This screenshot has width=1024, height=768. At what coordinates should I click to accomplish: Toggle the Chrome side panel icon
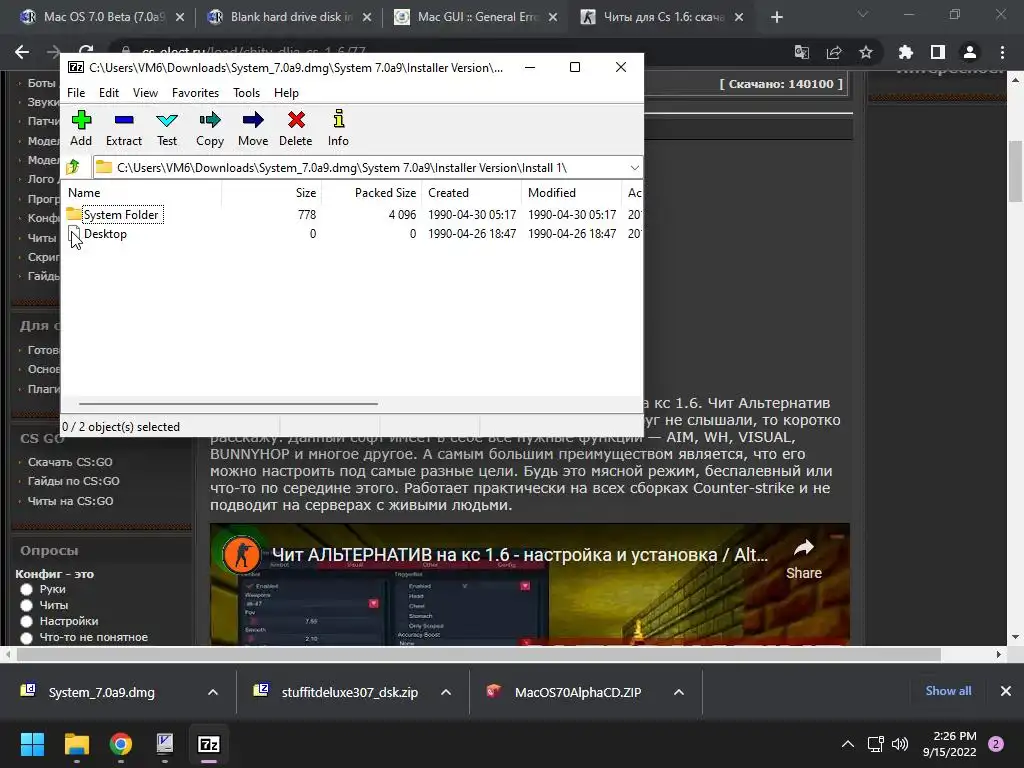click(x=938, y=52)
